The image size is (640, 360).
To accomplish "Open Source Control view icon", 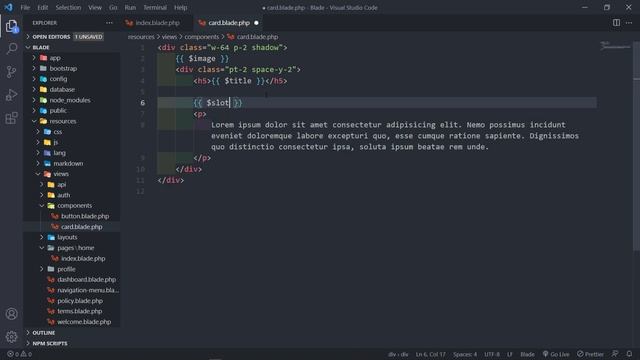I will [x=11, y=72].
